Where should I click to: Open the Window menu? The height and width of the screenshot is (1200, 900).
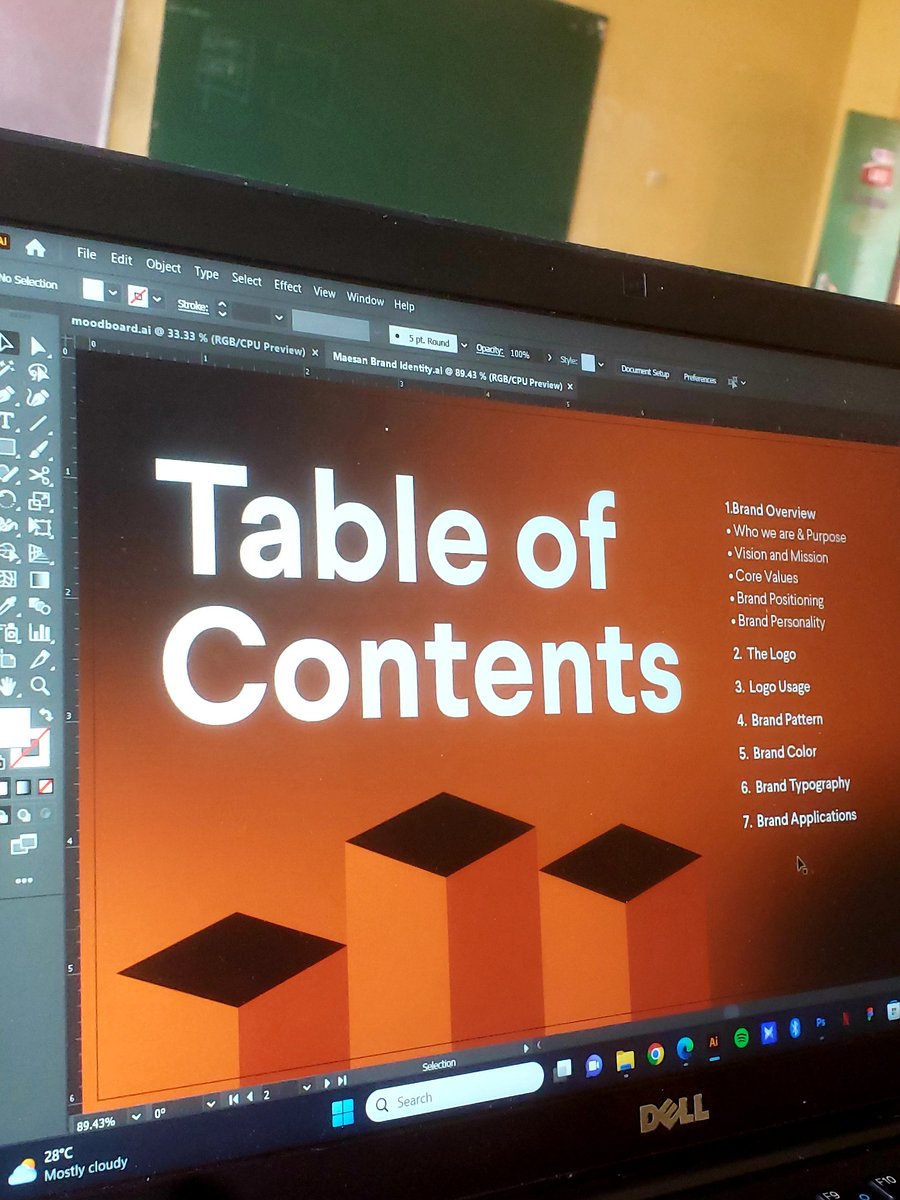click(365, 299)
